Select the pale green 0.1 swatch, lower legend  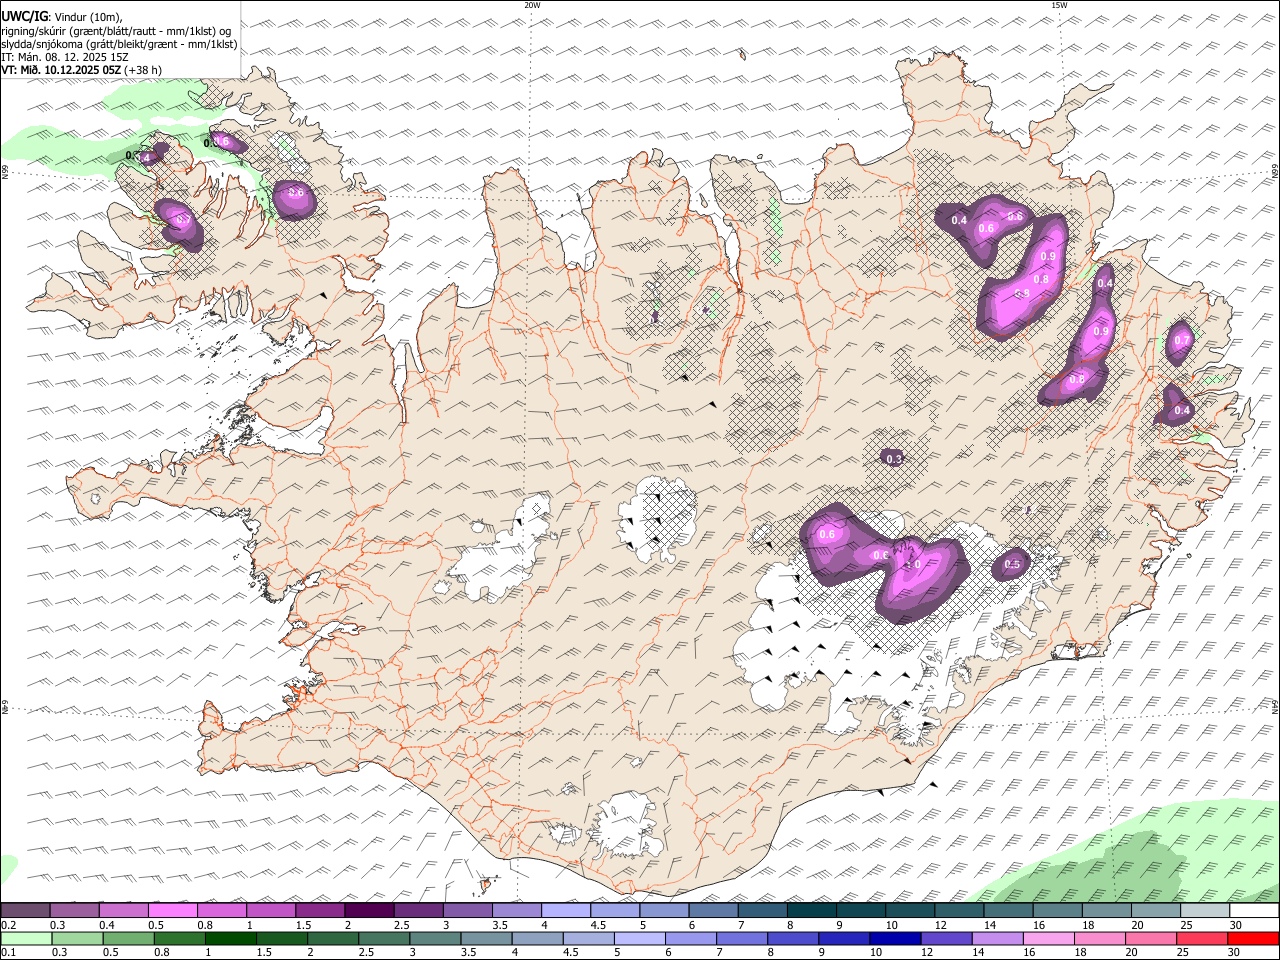pos(27,939)
